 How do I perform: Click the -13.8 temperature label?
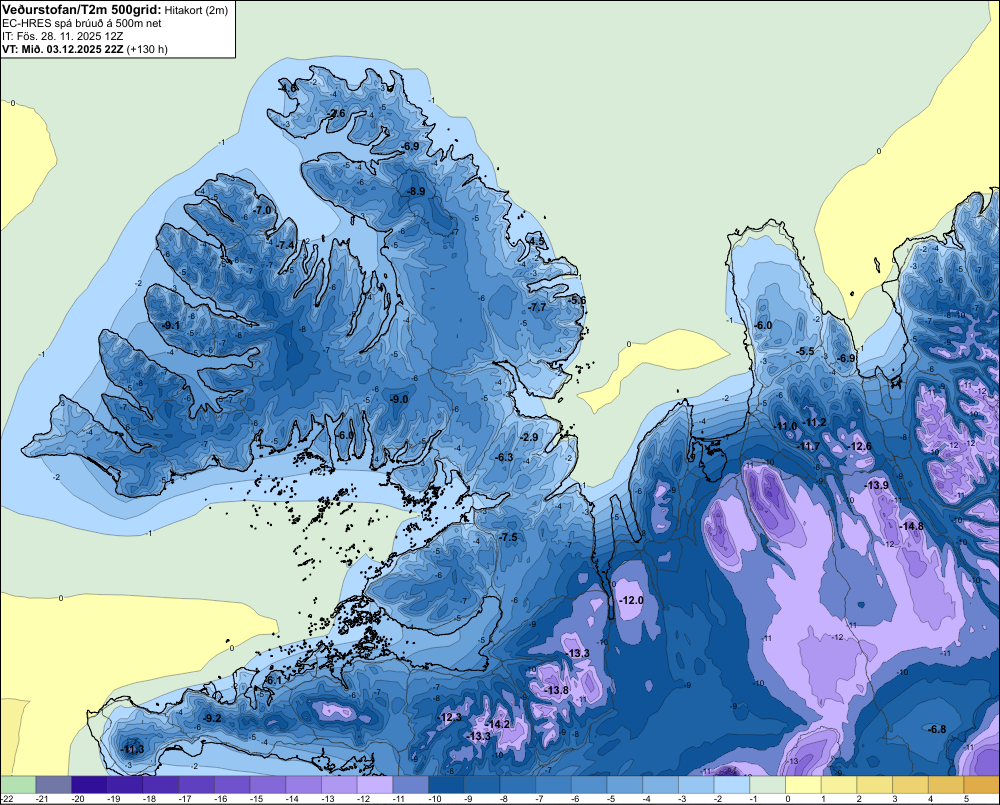click(556, 690)
